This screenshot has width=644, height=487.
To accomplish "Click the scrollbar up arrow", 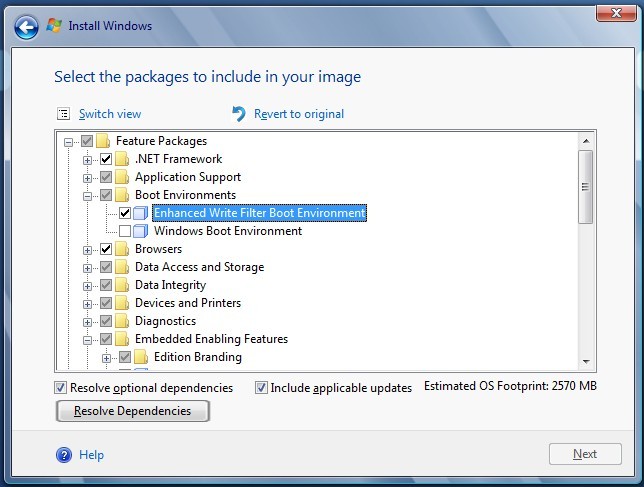I will click(x=586, y=141).
